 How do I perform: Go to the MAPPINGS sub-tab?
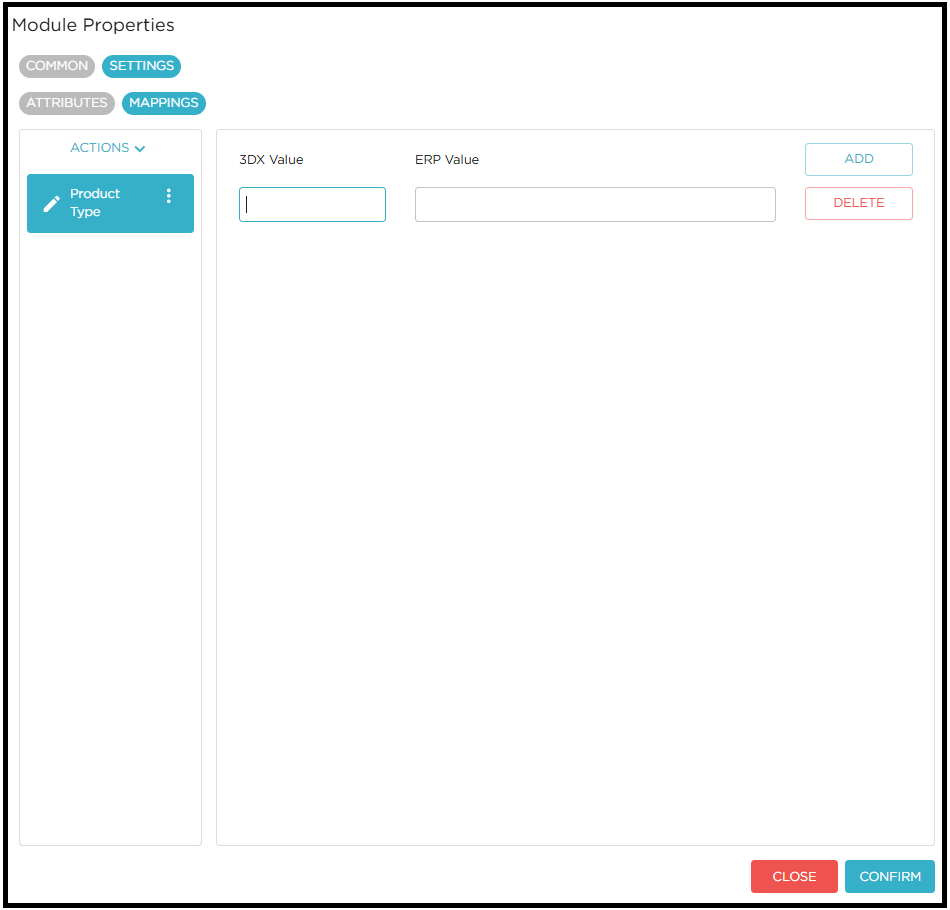164,103
